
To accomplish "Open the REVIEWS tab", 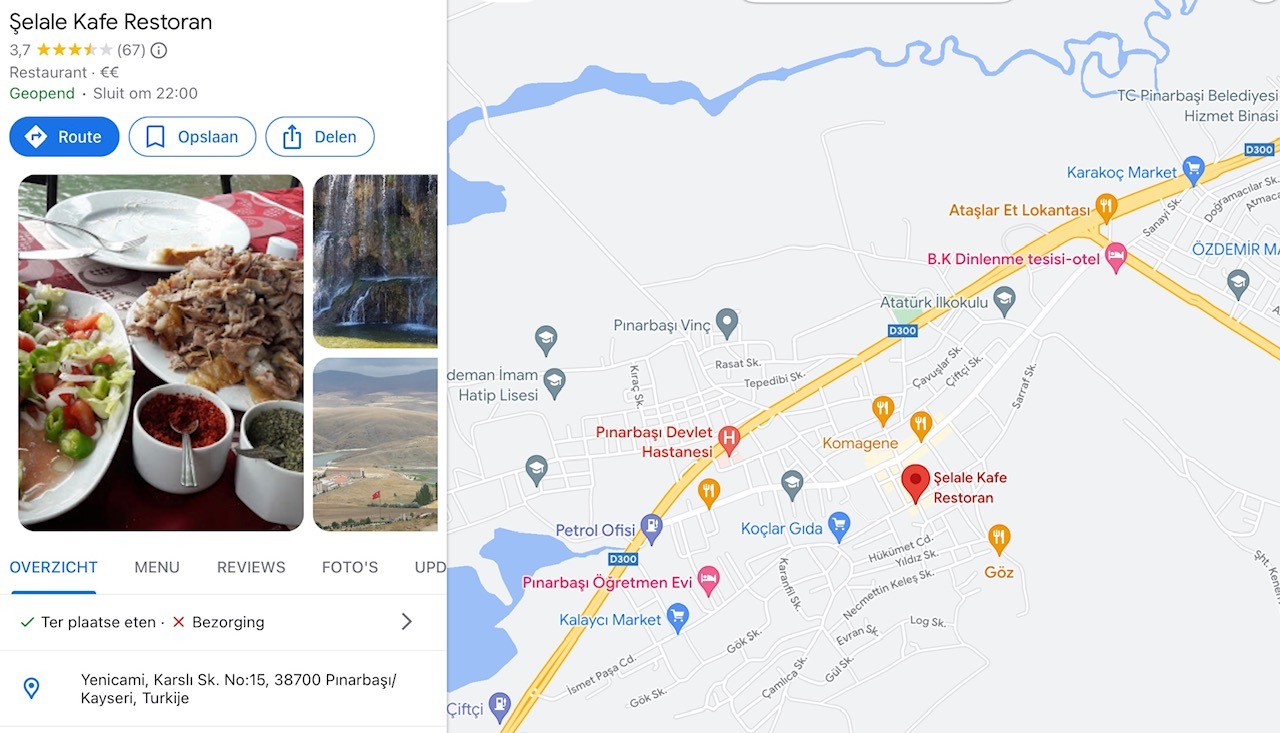I will click(251, 567).
